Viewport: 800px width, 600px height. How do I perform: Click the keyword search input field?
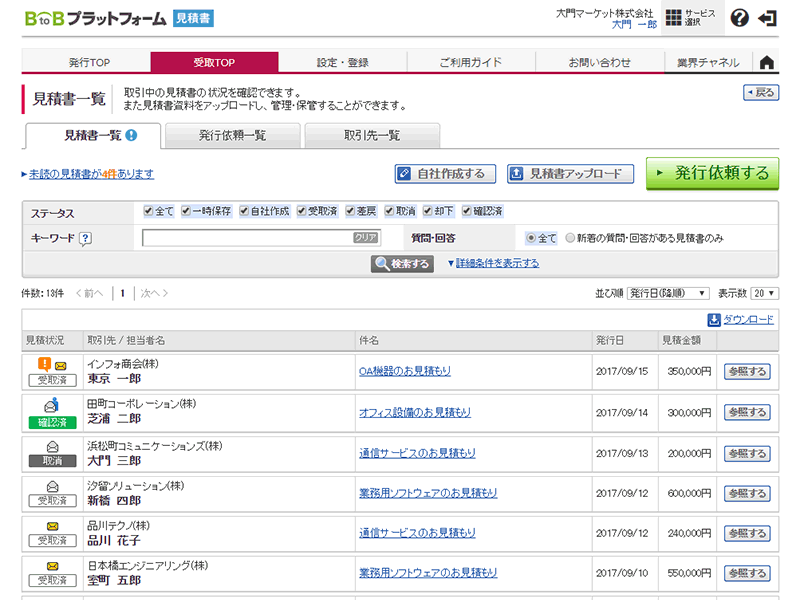click(247, 238)
